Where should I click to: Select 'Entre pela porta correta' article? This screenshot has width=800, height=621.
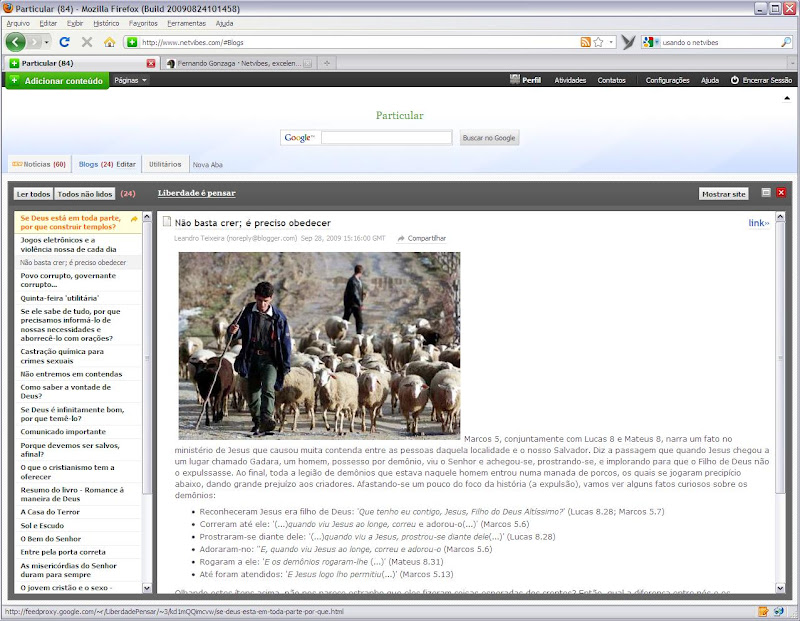[x=78, y=552]
